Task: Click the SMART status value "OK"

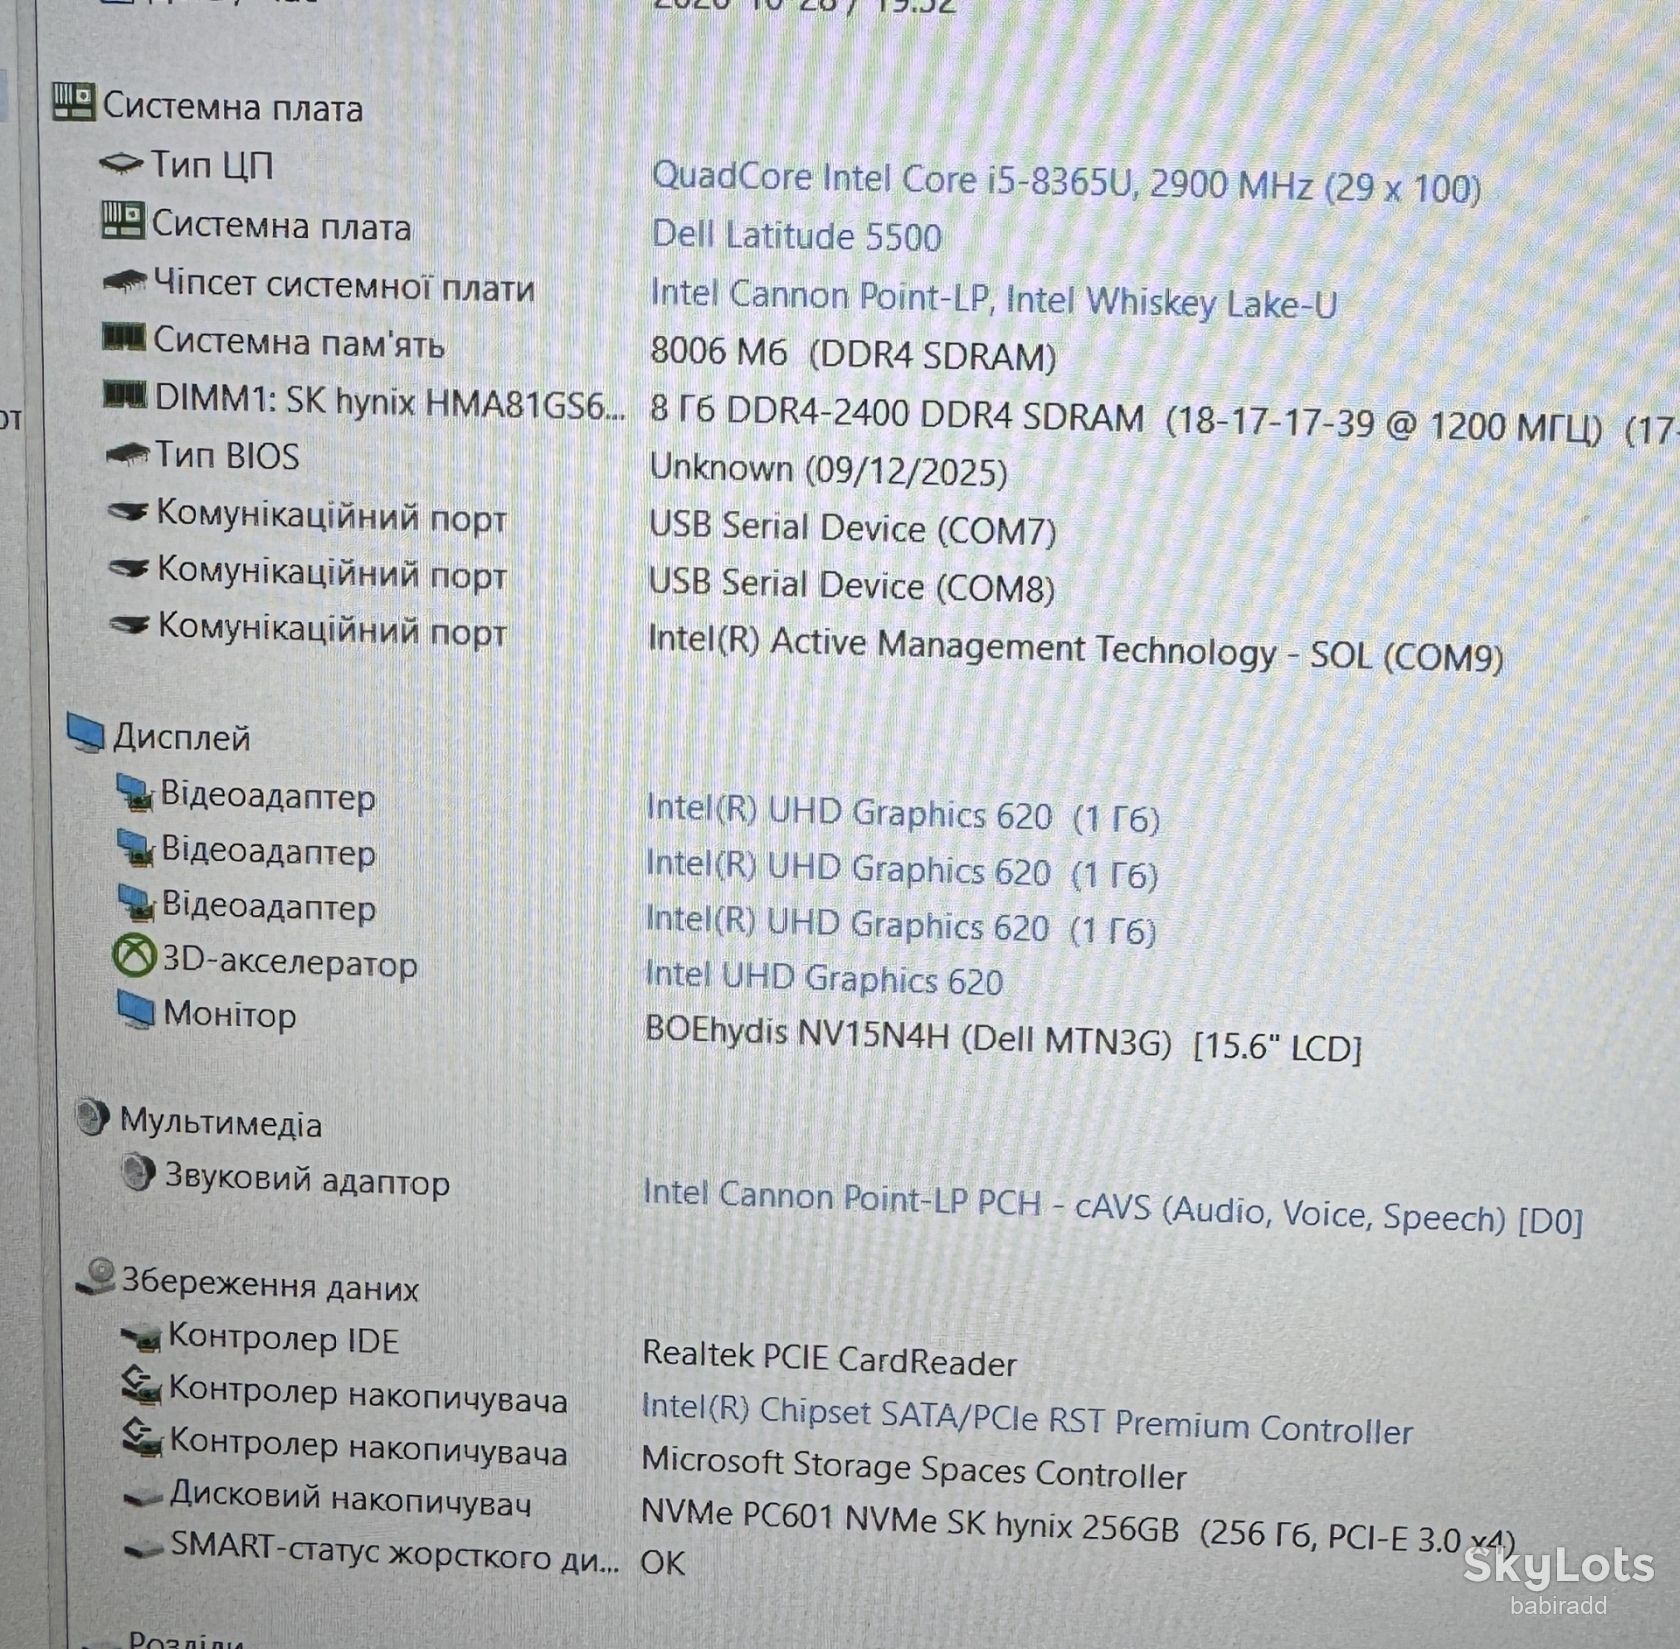Action: (x=663, y=1561)
